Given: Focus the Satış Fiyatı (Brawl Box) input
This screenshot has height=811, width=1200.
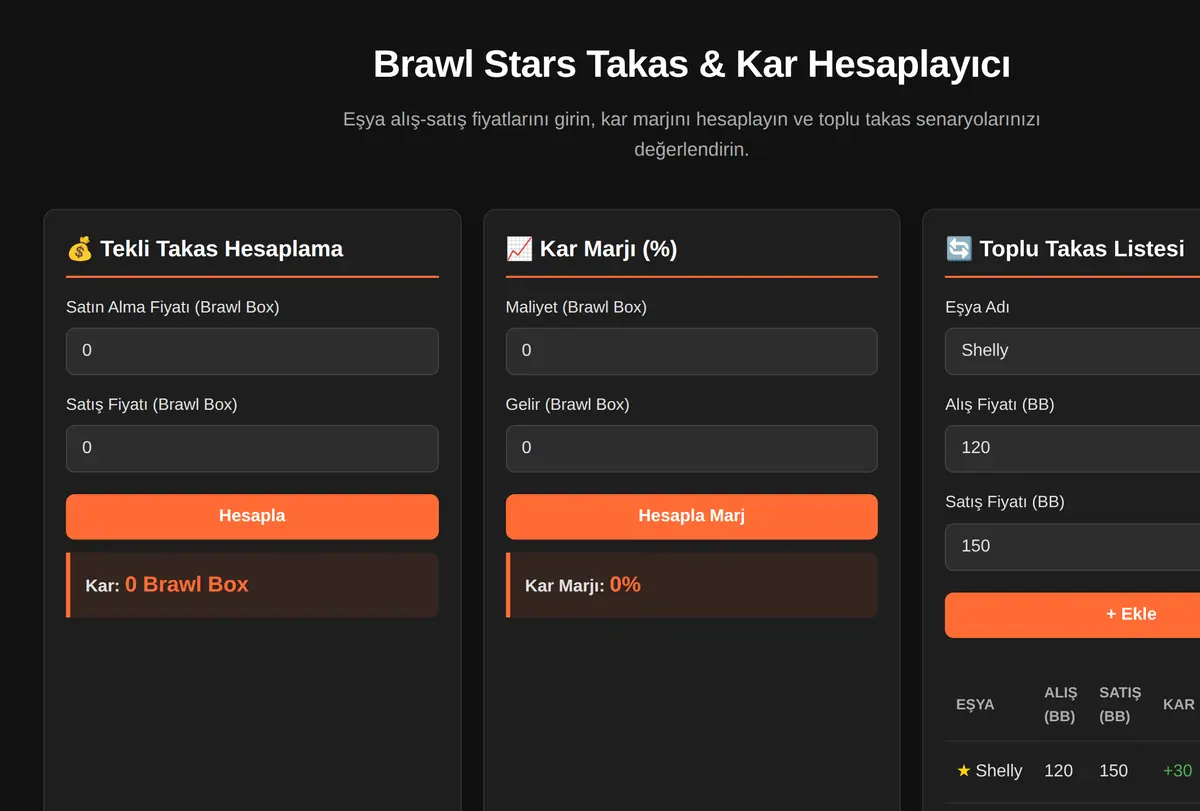Looking at the screenshot, I should coord(252,448).
